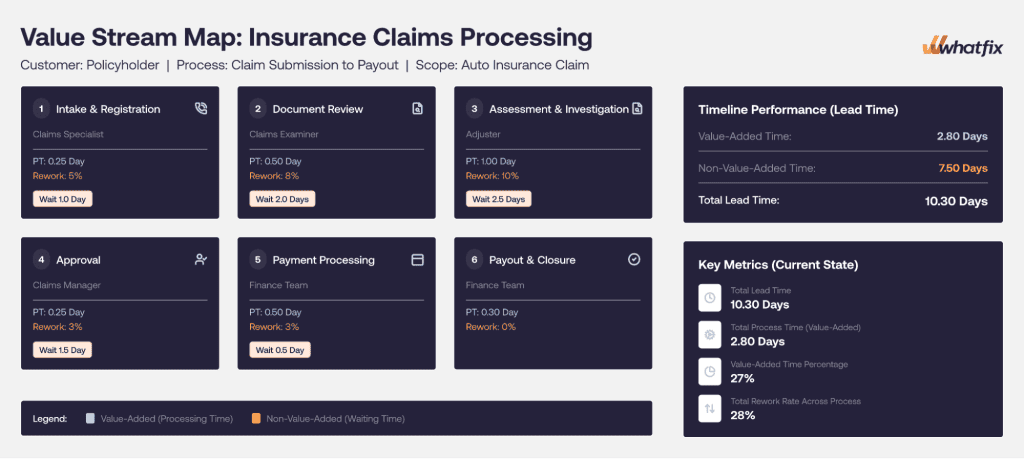
Task: Click the arrows icon beside Total Rework Rate
Action: (x=710, y=409)
